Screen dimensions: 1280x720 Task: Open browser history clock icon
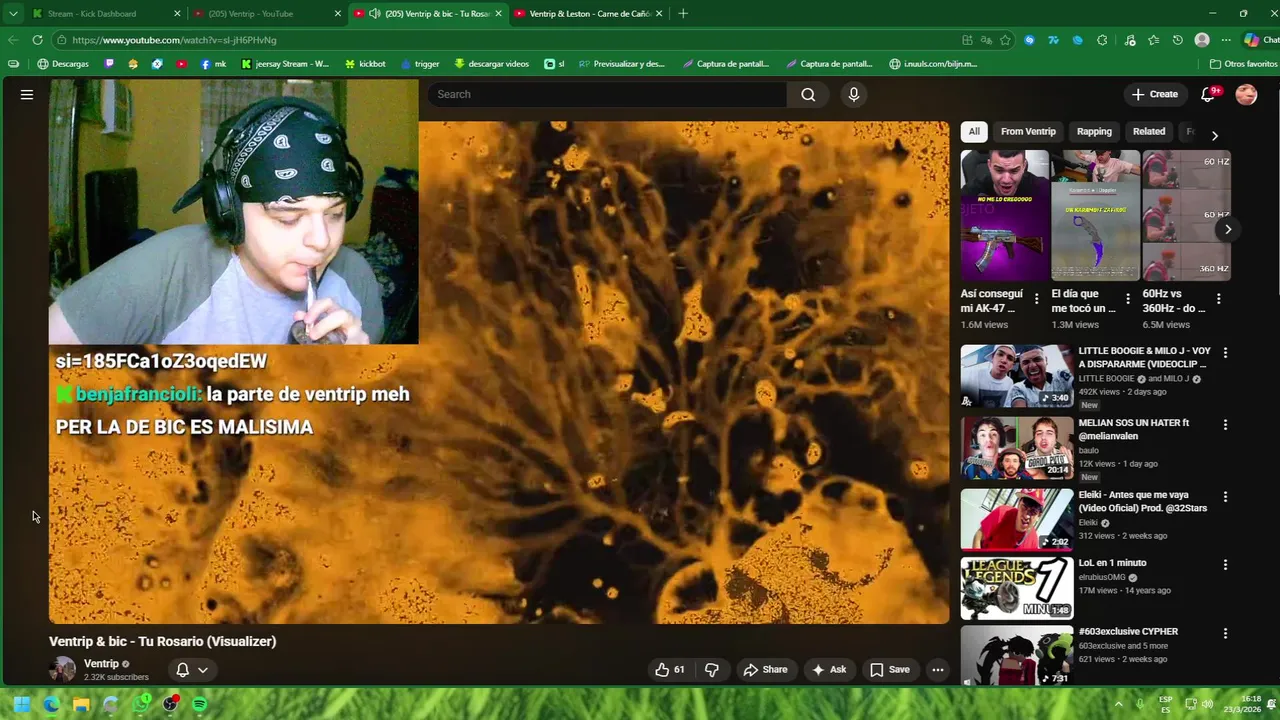(1178, 40)
